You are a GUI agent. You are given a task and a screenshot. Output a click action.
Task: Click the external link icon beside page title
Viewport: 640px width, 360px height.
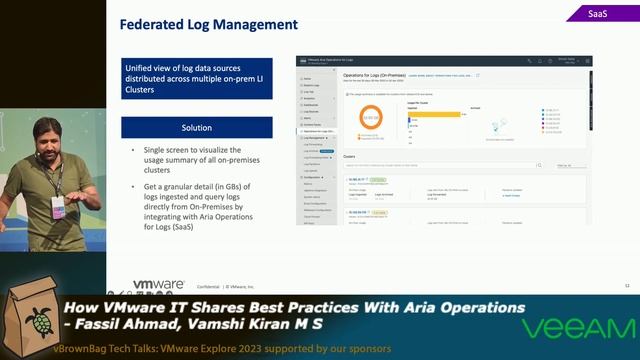[x=478, y=76]
